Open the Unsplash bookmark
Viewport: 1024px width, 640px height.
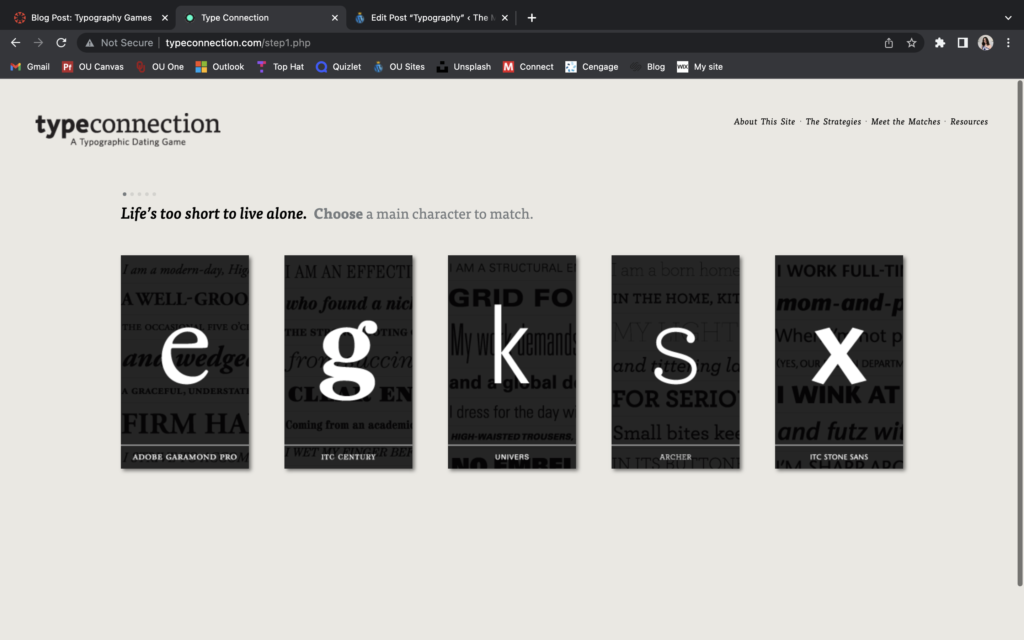coord(464,67)
